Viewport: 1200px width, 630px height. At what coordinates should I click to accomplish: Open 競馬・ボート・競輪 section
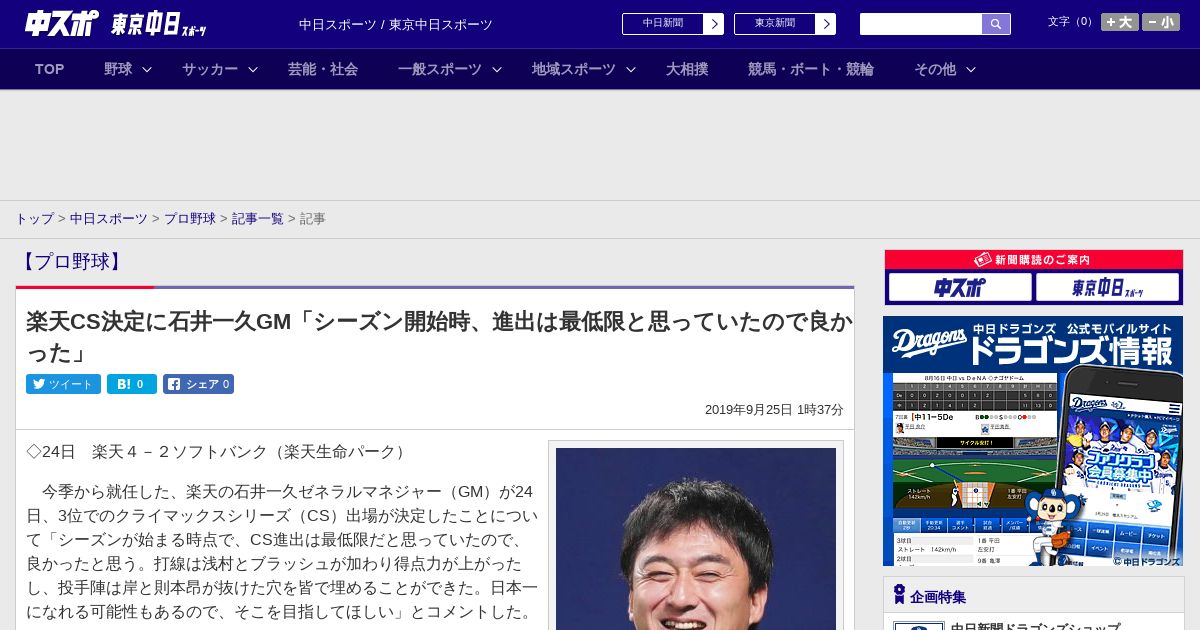tap(811, 69)
